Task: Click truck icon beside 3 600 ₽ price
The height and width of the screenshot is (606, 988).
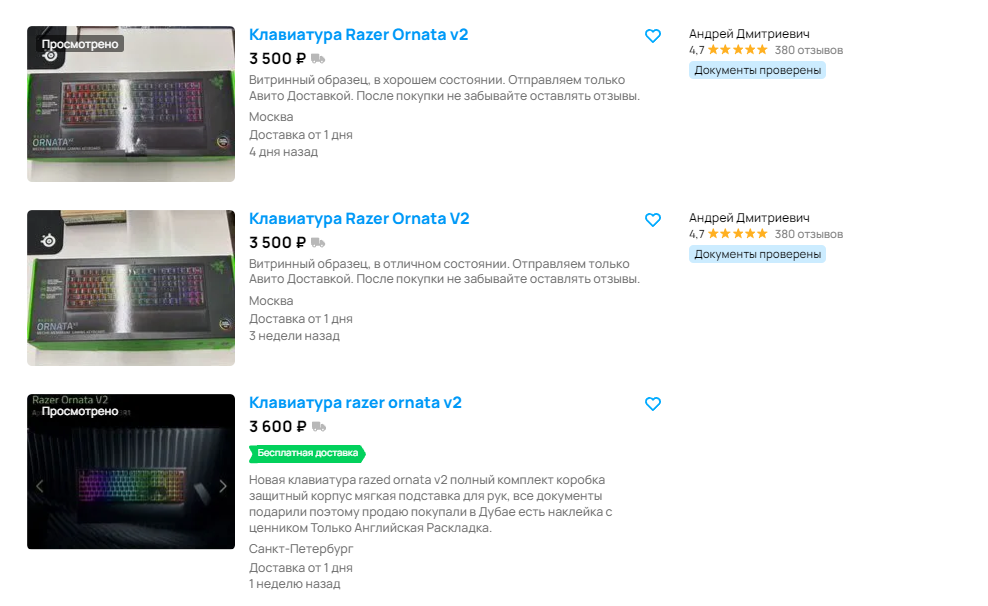Action: [319, 427]
